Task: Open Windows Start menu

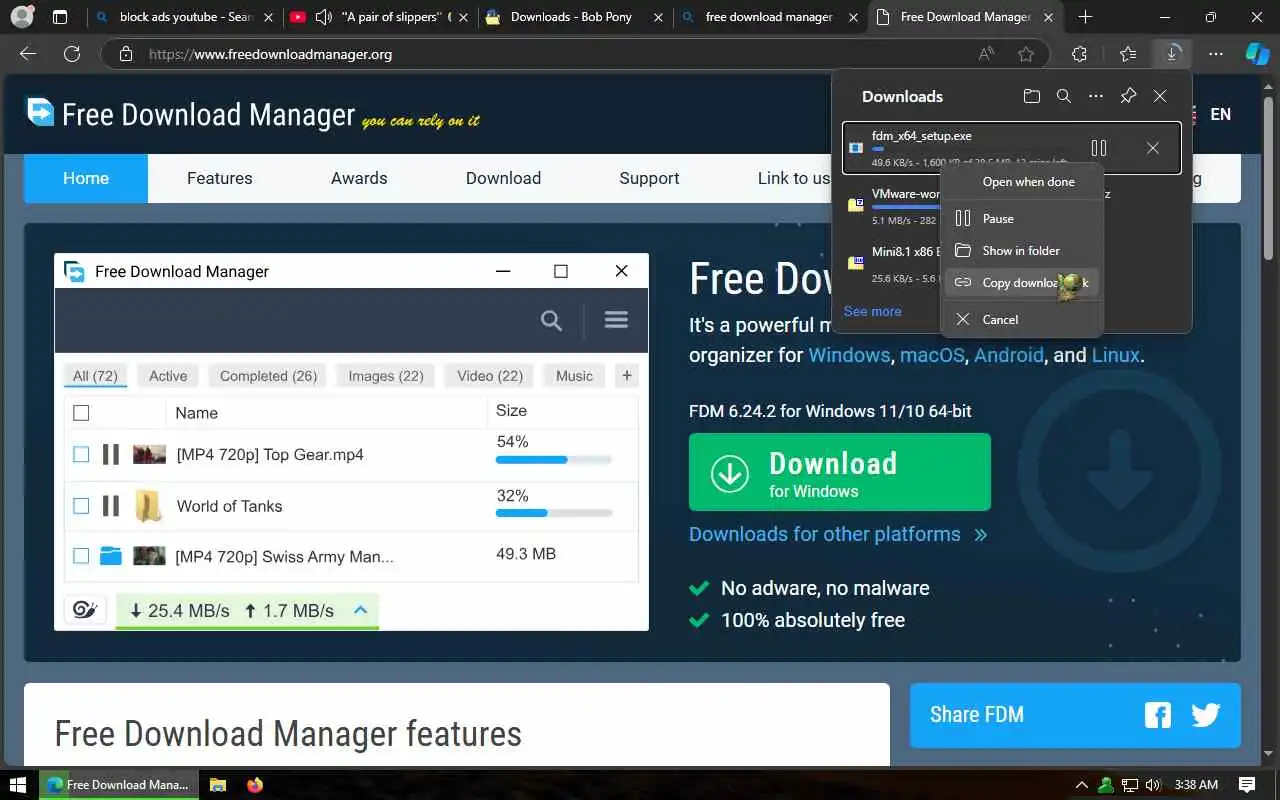Action: click(x=17, y=785)
